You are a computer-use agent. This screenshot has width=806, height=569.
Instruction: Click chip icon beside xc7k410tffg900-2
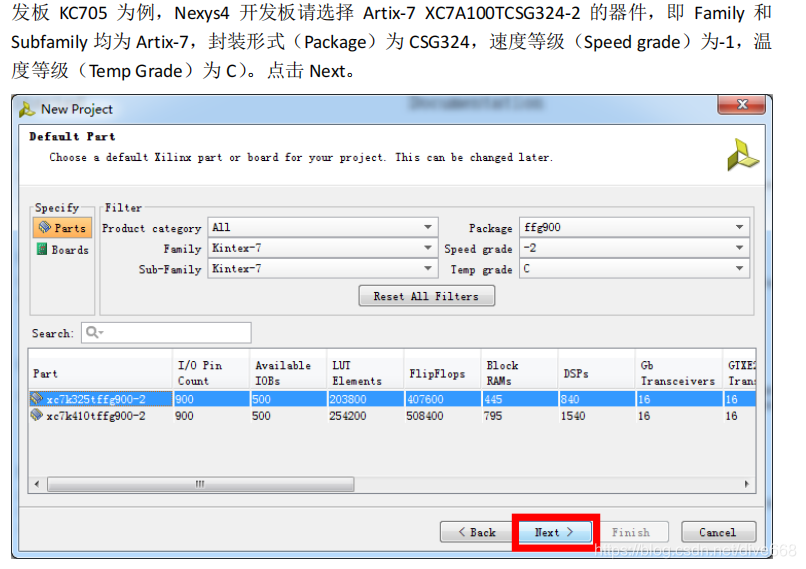pyautogui.click(x=36, y=415)
